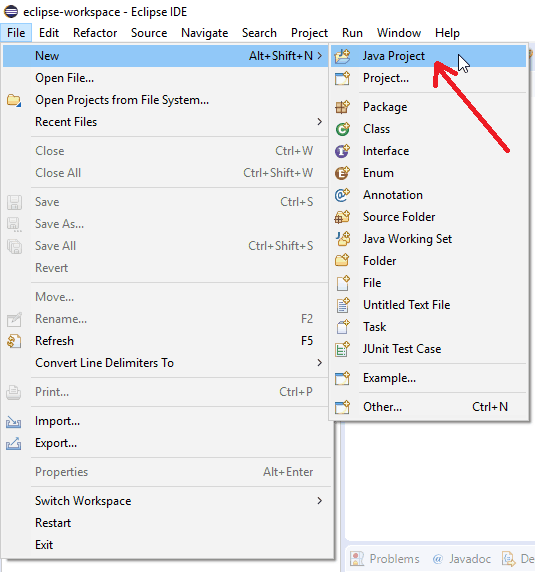Select JUnit Test Case entry
Image resolution: width=535 pixels, height=572 pixels.
point(429,349)
